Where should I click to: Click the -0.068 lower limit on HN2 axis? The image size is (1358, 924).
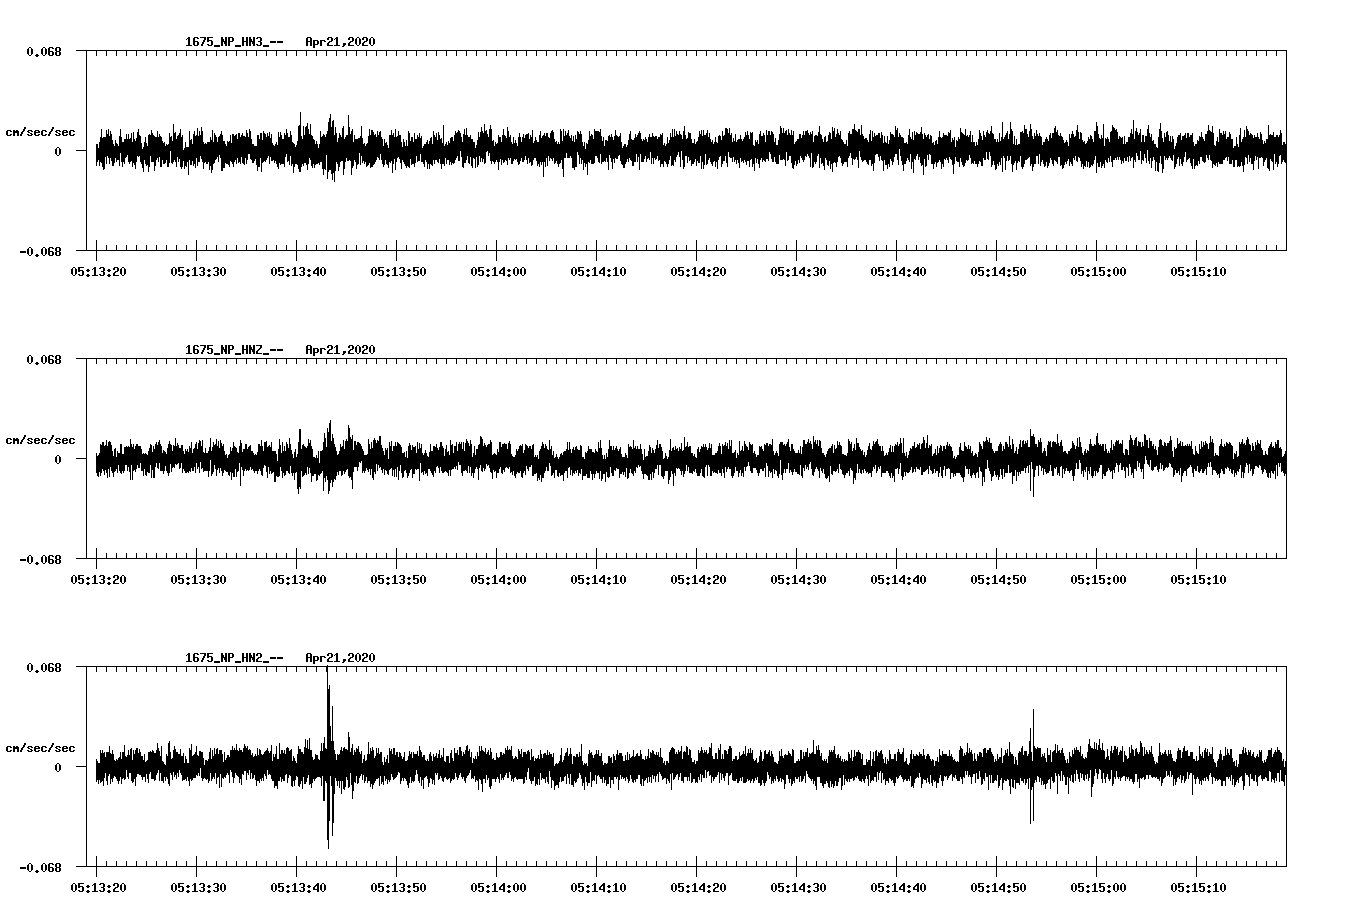pyautogui.click(x=40, y=867)
